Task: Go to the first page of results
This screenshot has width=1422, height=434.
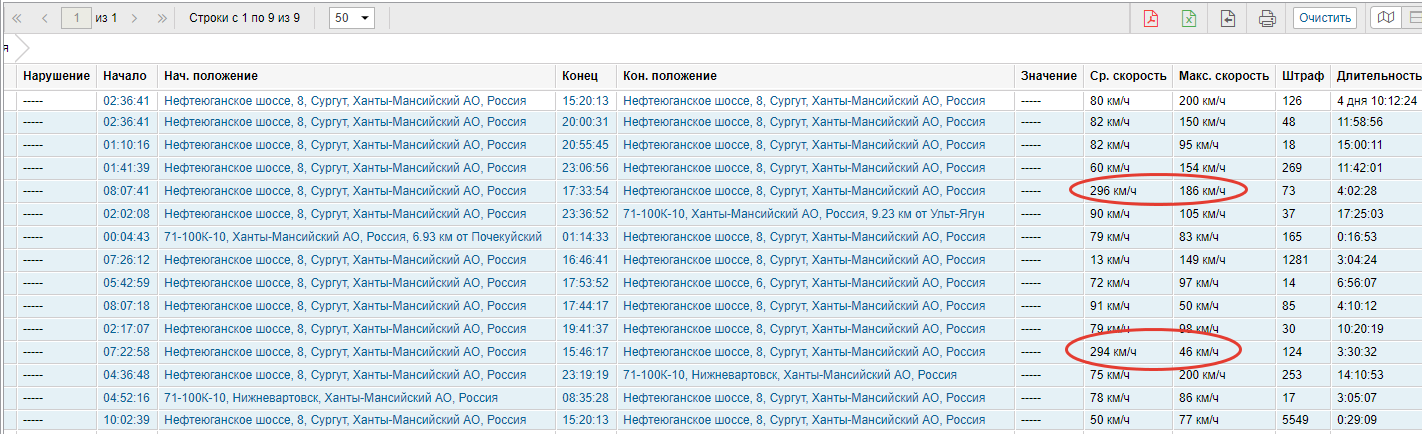Action: point(16,18)
